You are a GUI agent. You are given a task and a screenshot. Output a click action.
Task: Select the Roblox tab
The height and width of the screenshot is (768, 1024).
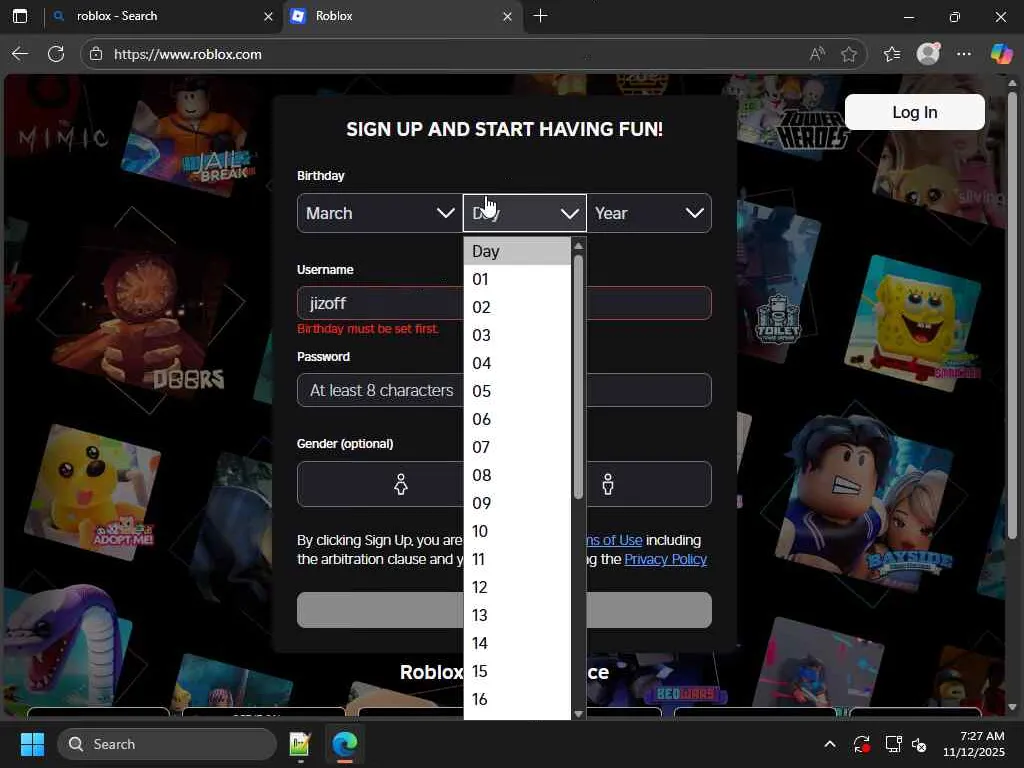click(x=403, y=16)
